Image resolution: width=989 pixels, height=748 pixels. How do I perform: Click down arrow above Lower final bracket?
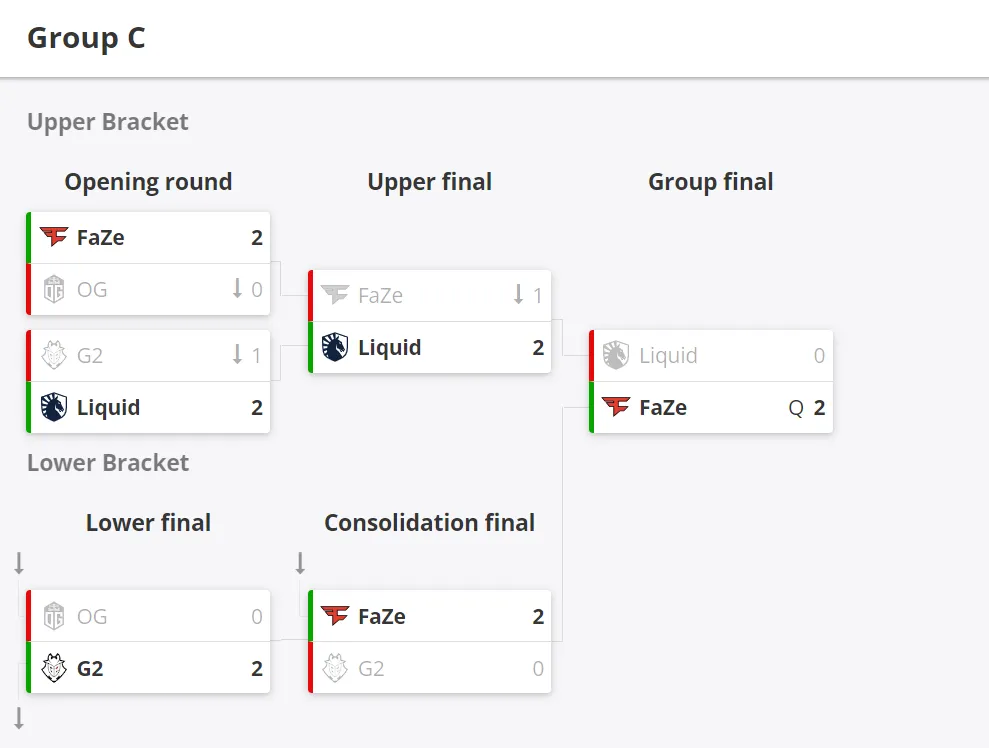19,563
